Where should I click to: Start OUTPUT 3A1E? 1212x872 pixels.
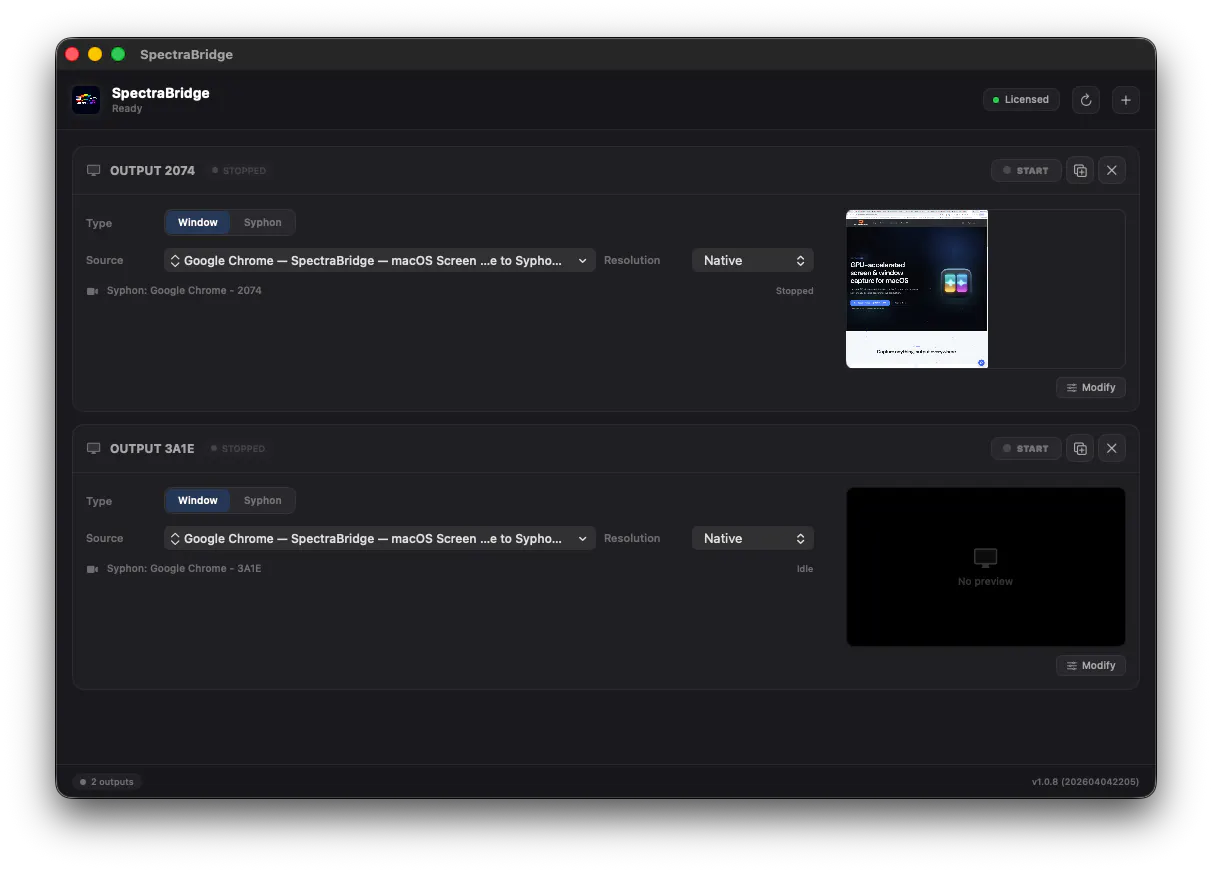pos(1026,449)
